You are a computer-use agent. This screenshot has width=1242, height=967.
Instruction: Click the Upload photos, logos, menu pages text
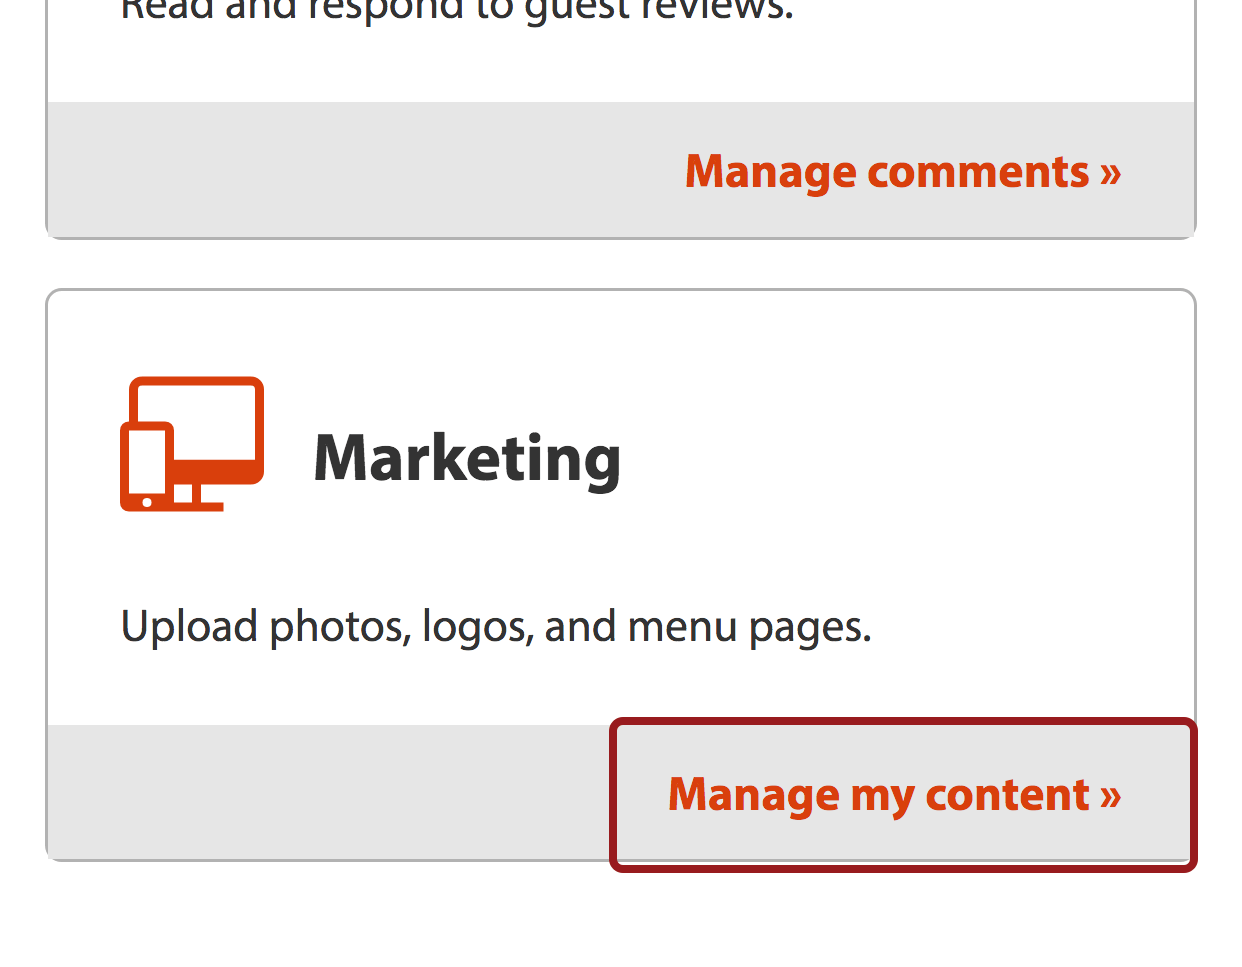[x=496, y=627]
